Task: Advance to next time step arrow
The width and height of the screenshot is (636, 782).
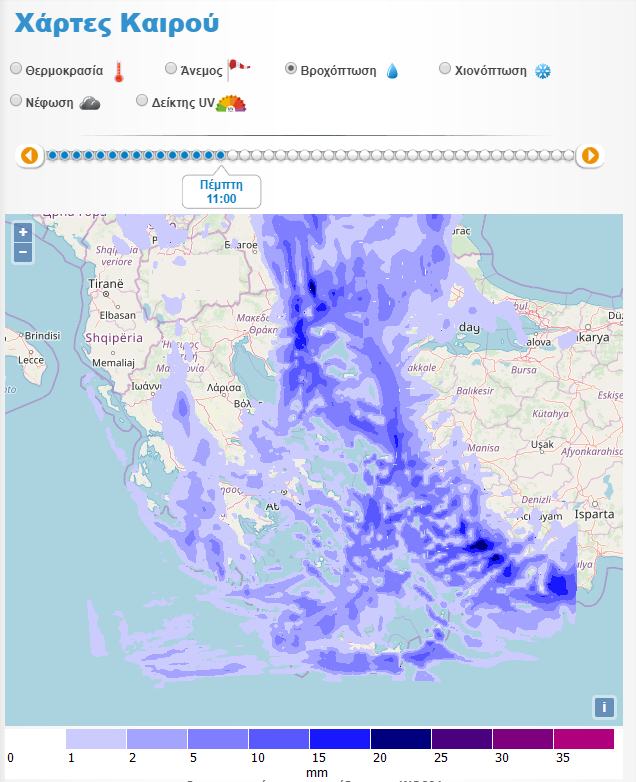Action: (590, 156)
